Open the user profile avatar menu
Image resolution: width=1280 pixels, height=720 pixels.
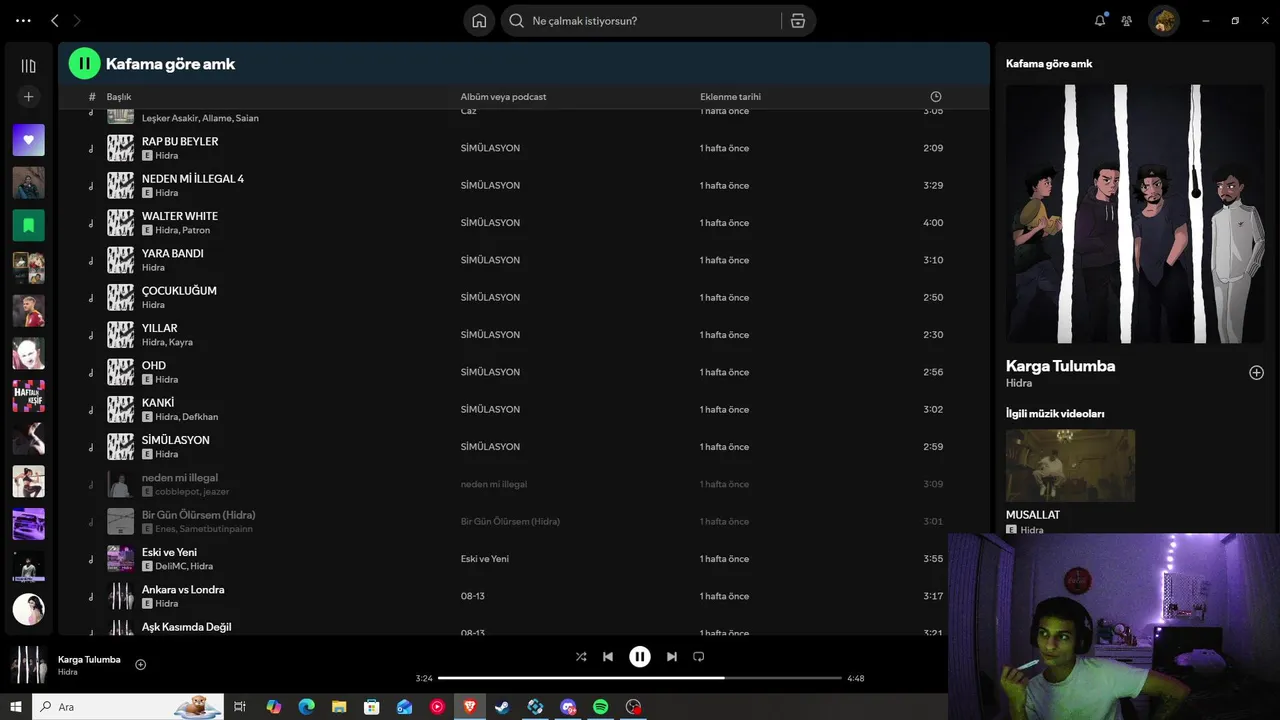(1163, 20)
